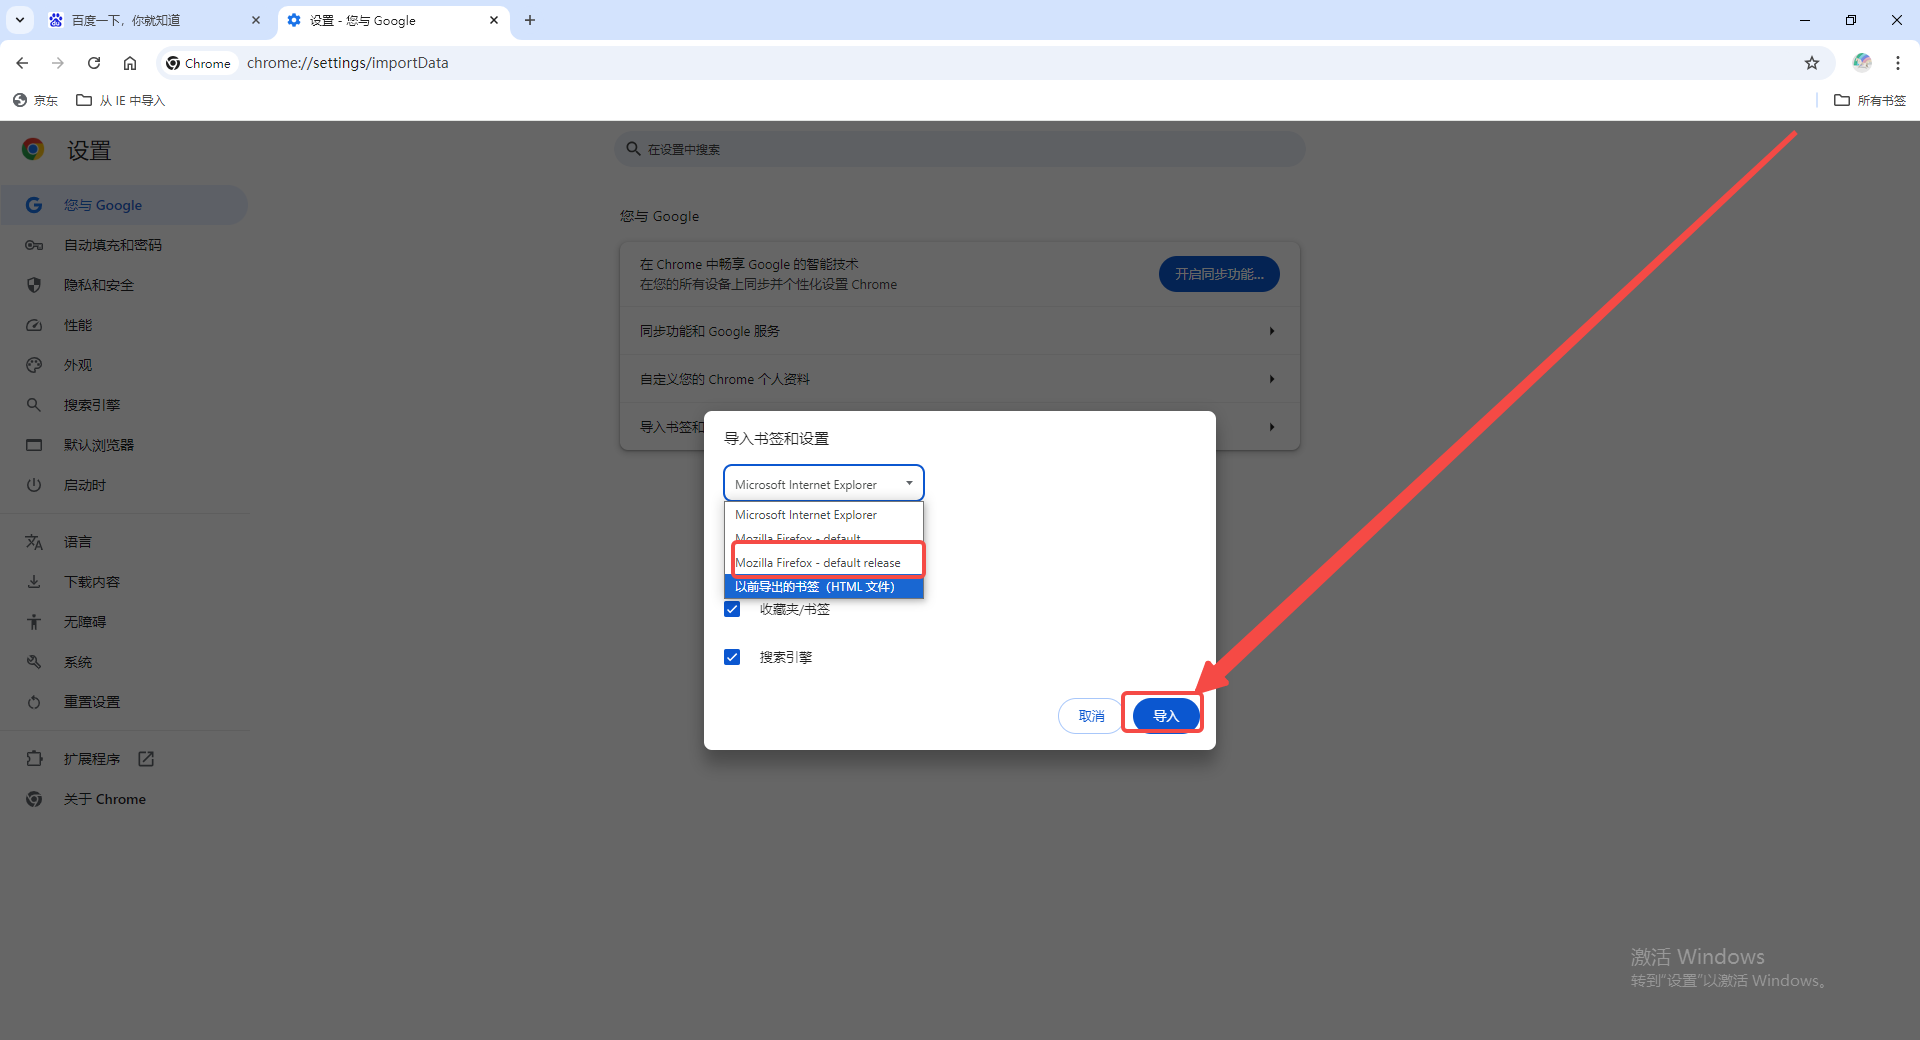Open the tab search chevron button
The image size is (1920, 1040).
[x=20, y=20]
